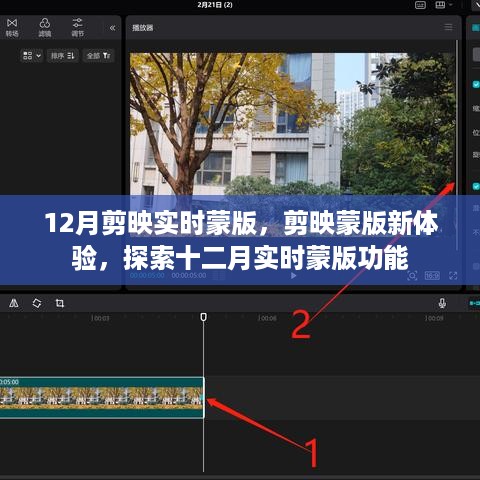Viewport: 480px width, 480px height.
Task: Expand the layout dropdown arrow in title bar
Action: (451, 5)
